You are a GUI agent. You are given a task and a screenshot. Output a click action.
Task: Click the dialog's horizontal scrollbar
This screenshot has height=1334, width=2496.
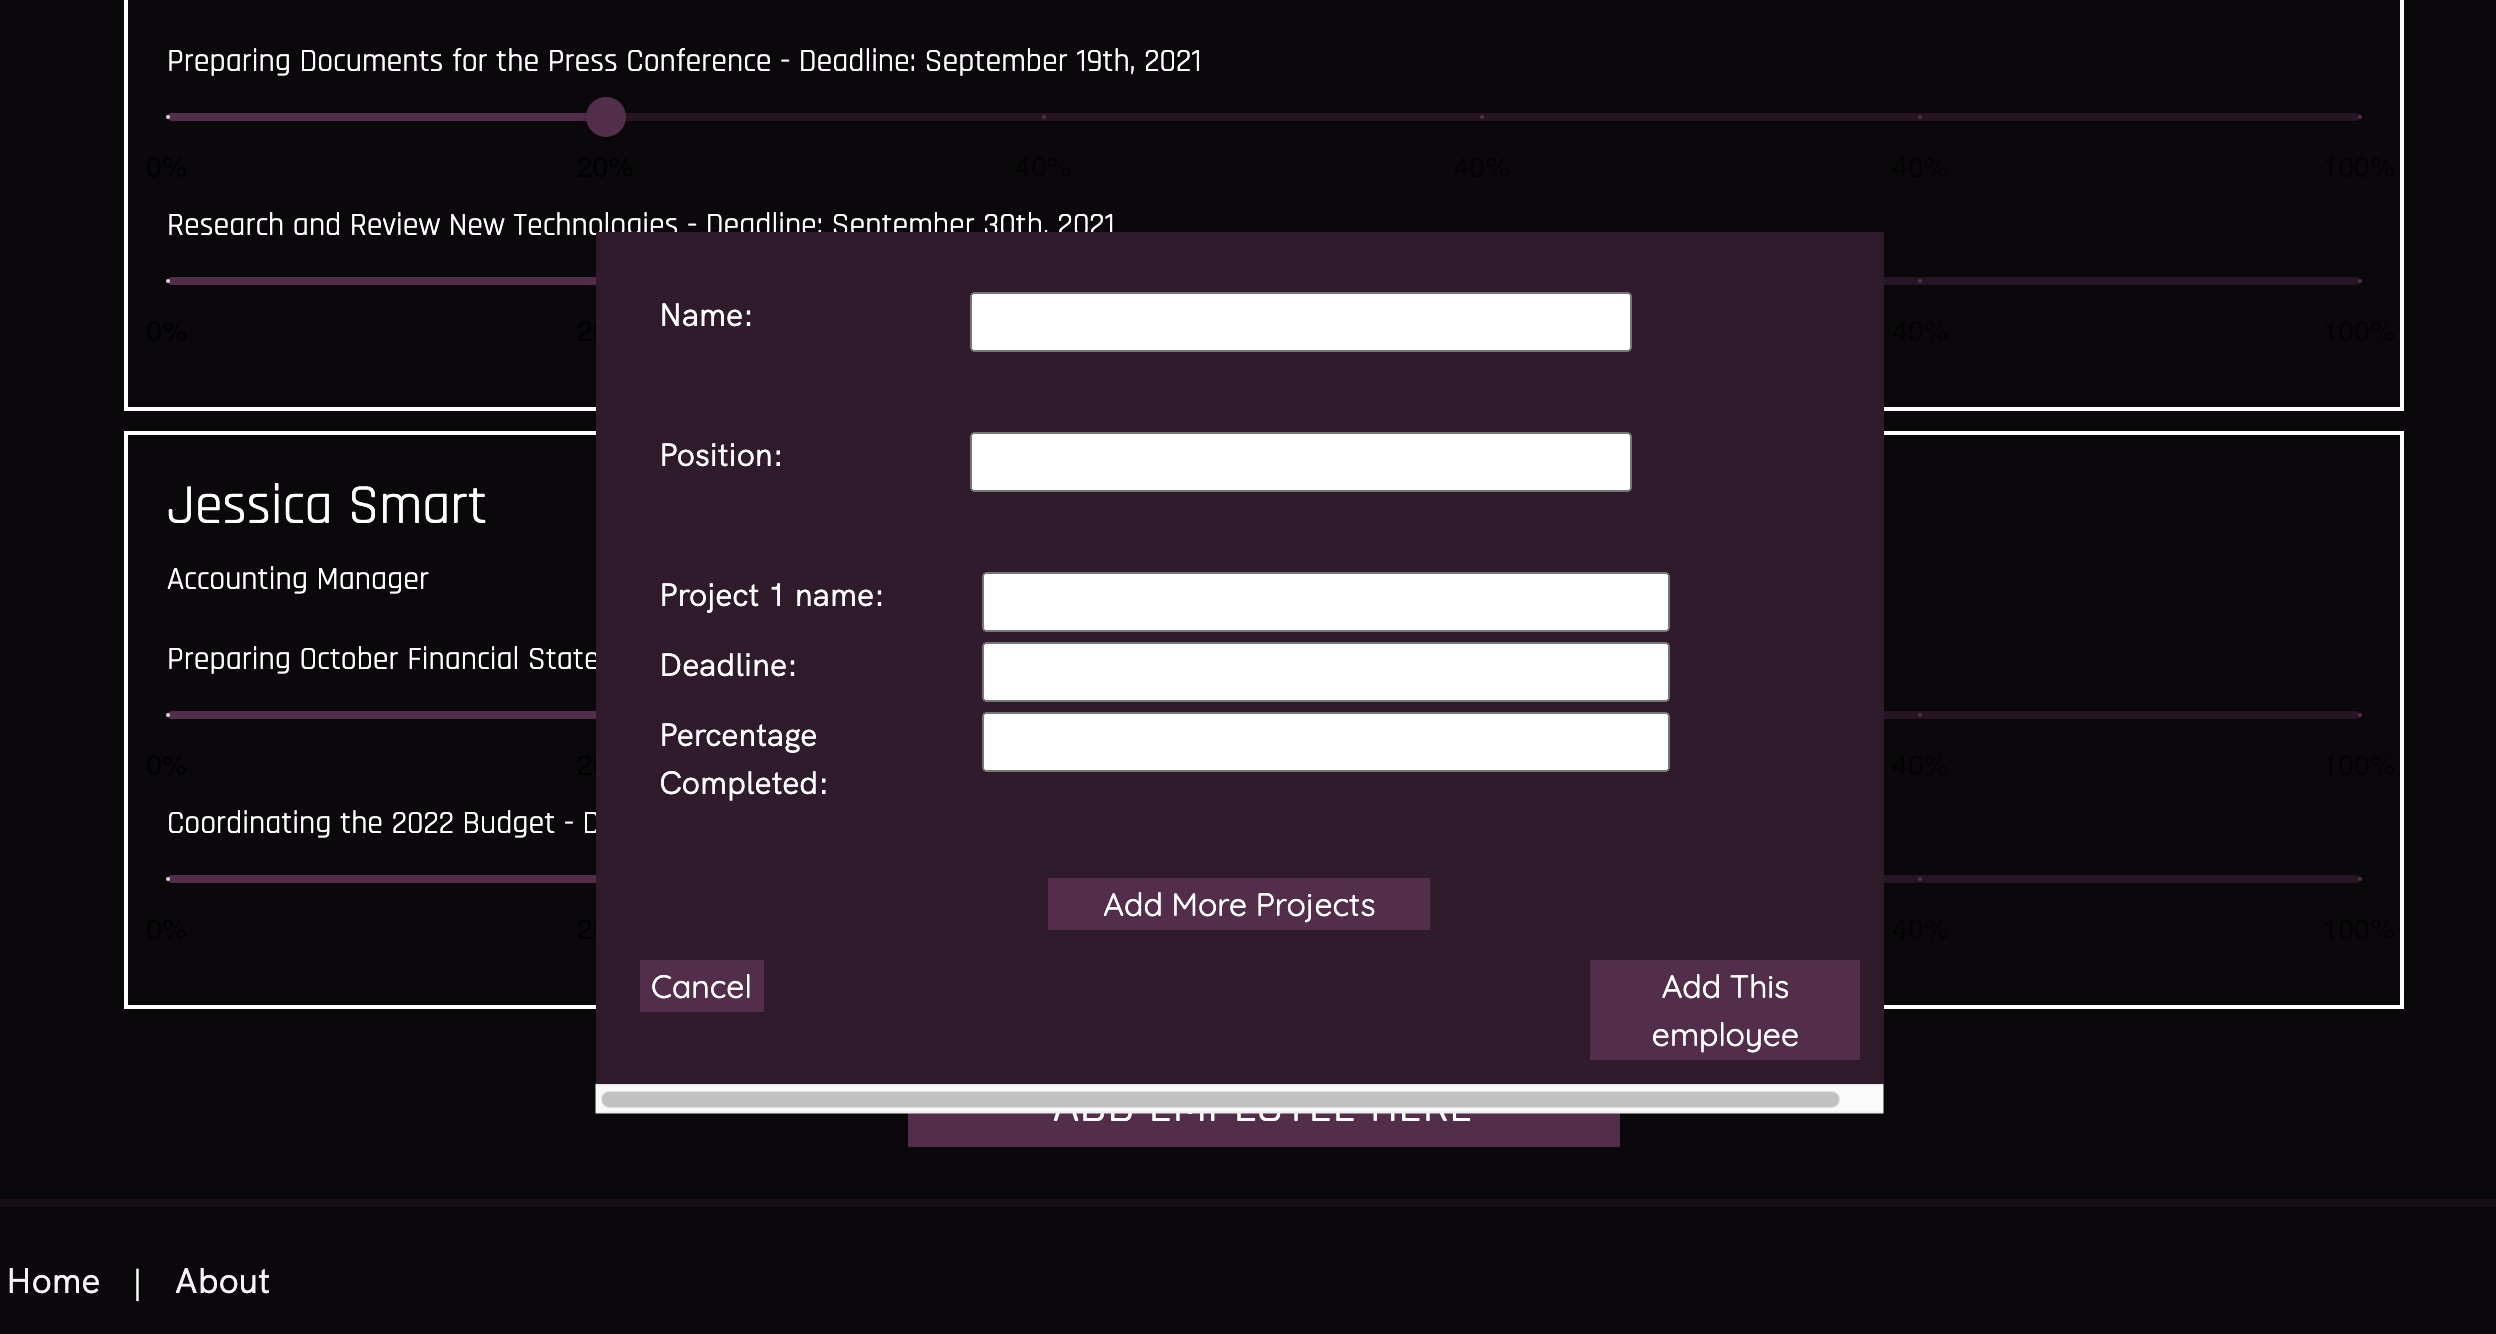(1220, 1099)
